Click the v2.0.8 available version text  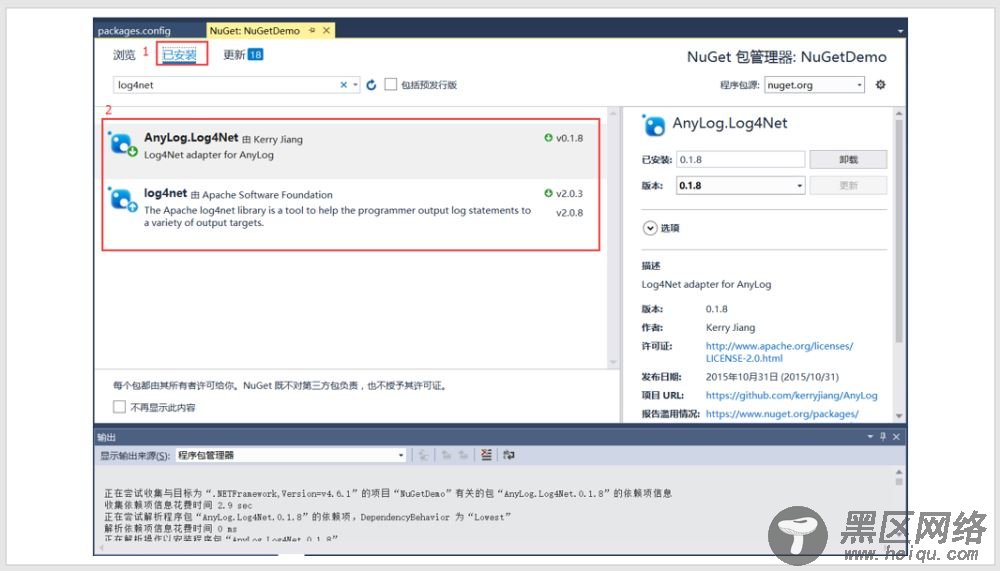[x=569, y=213]
